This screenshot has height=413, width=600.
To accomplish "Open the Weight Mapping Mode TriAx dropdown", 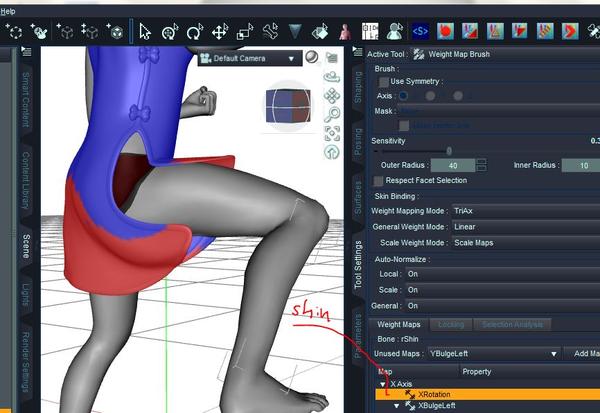I will (526, 211).
